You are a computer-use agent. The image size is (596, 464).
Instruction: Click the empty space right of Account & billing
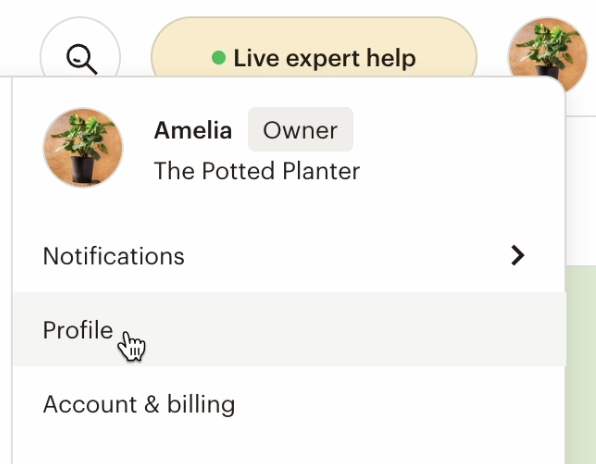(399, 404)
